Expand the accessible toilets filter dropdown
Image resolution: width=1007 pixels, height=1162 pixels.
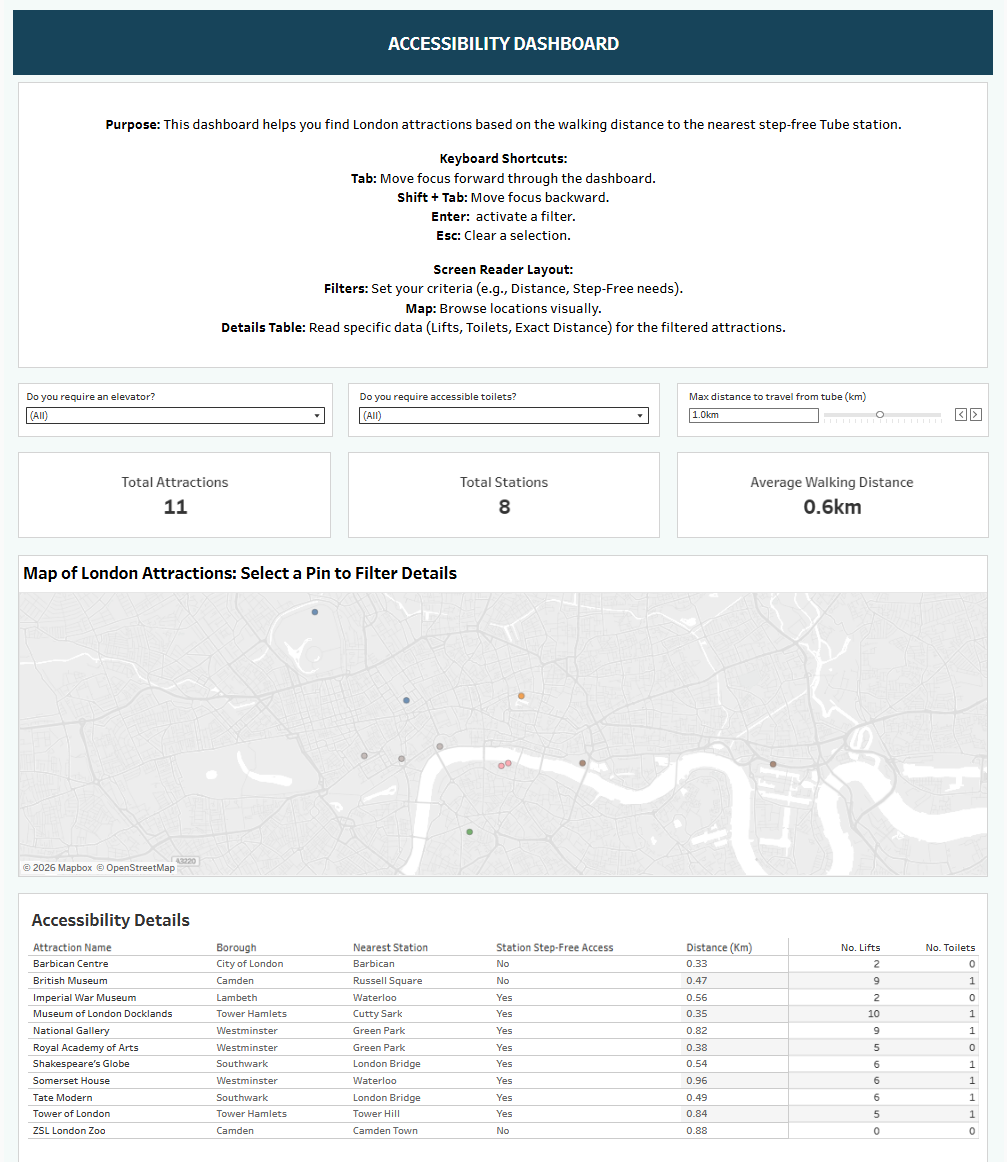pyautogui.click(x=504, y=415)
